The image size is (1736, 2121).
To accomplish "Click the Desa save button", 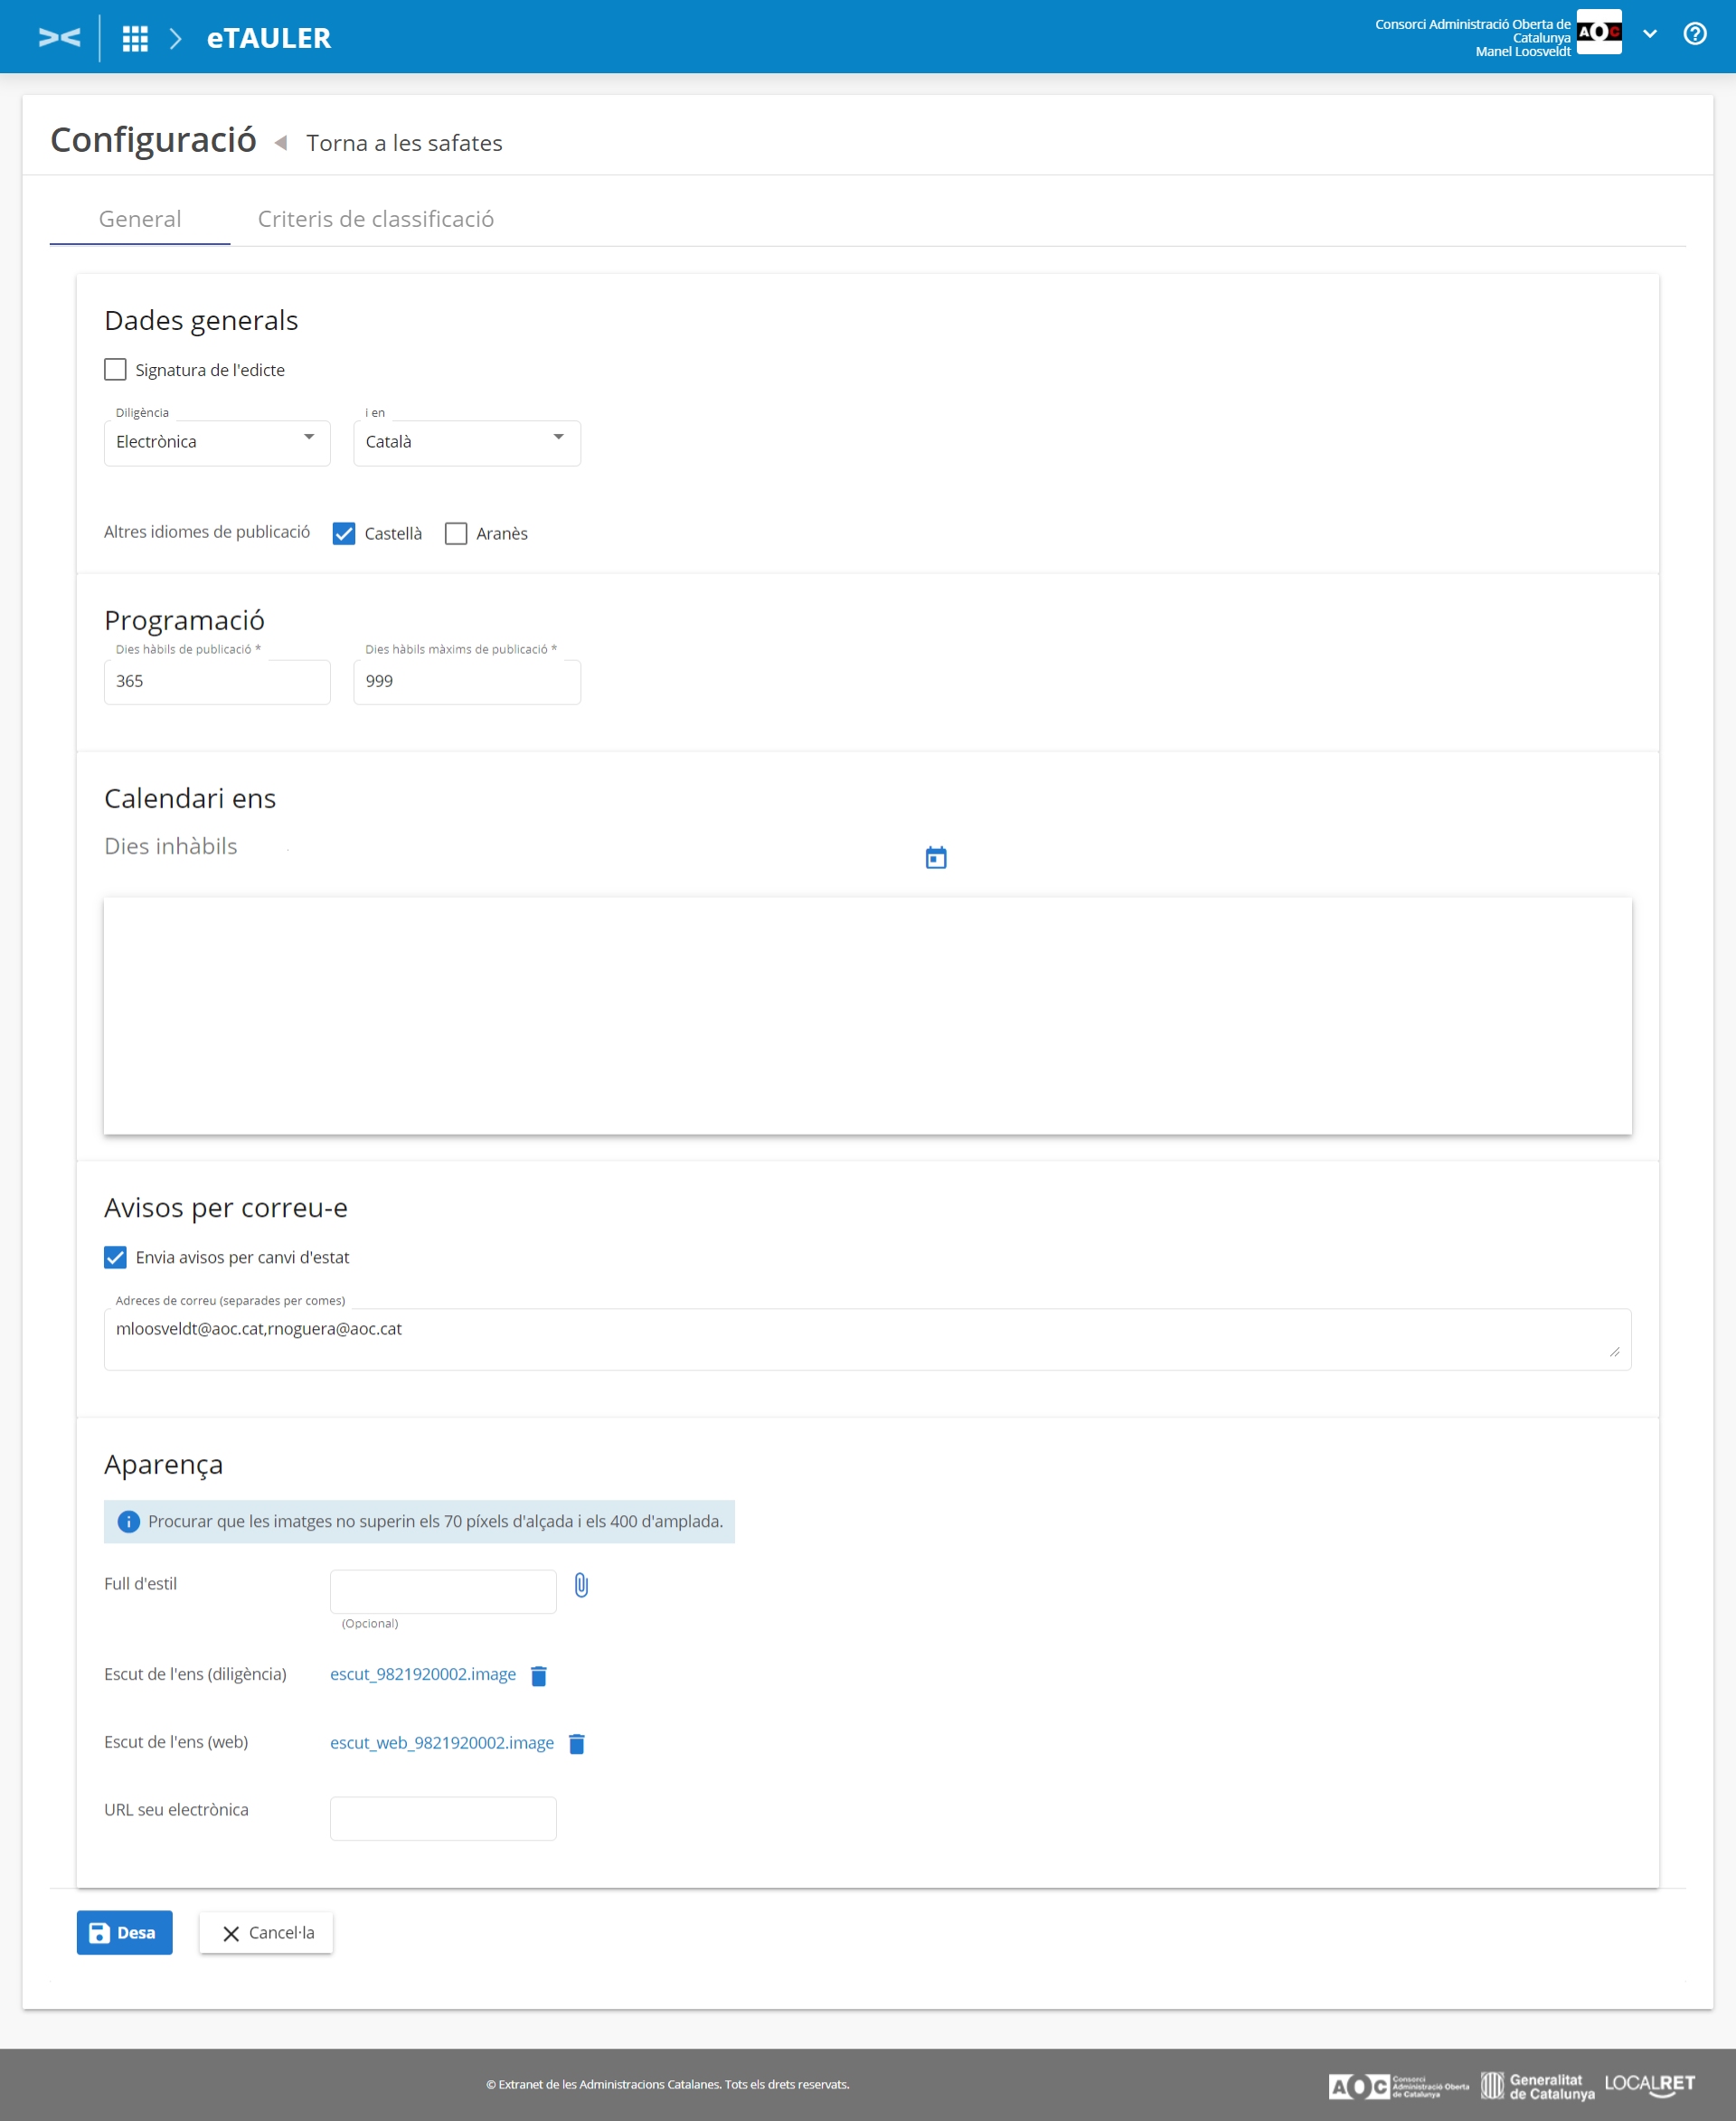I will pyautogui.click(x=124, y=1933).
